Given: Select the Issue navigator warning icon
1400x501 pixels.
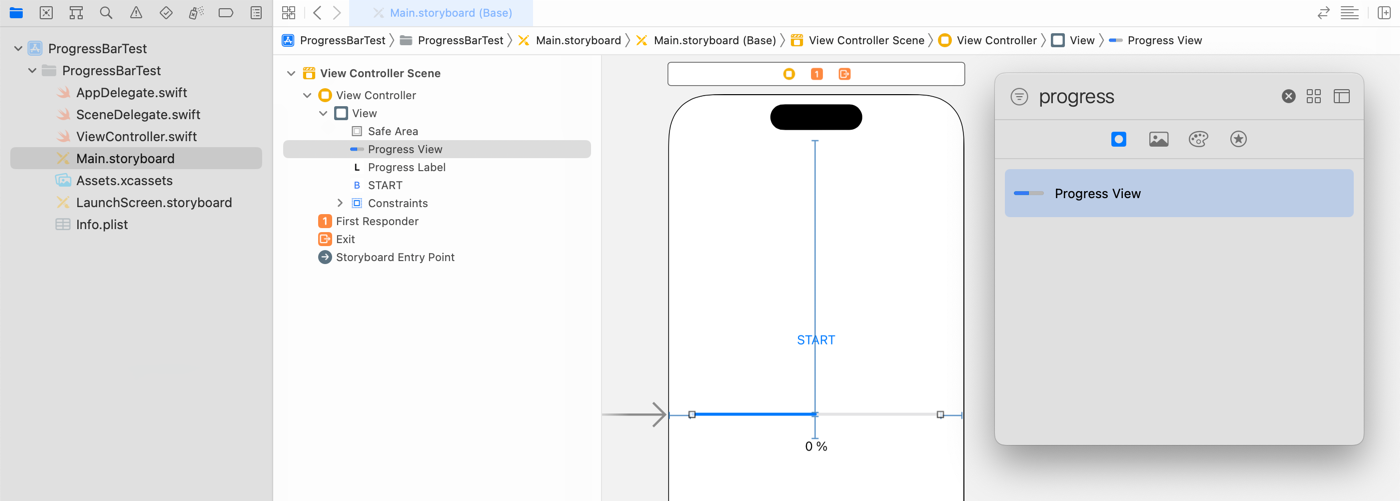Looking at the screenshot, I should (x=136, y=13).
